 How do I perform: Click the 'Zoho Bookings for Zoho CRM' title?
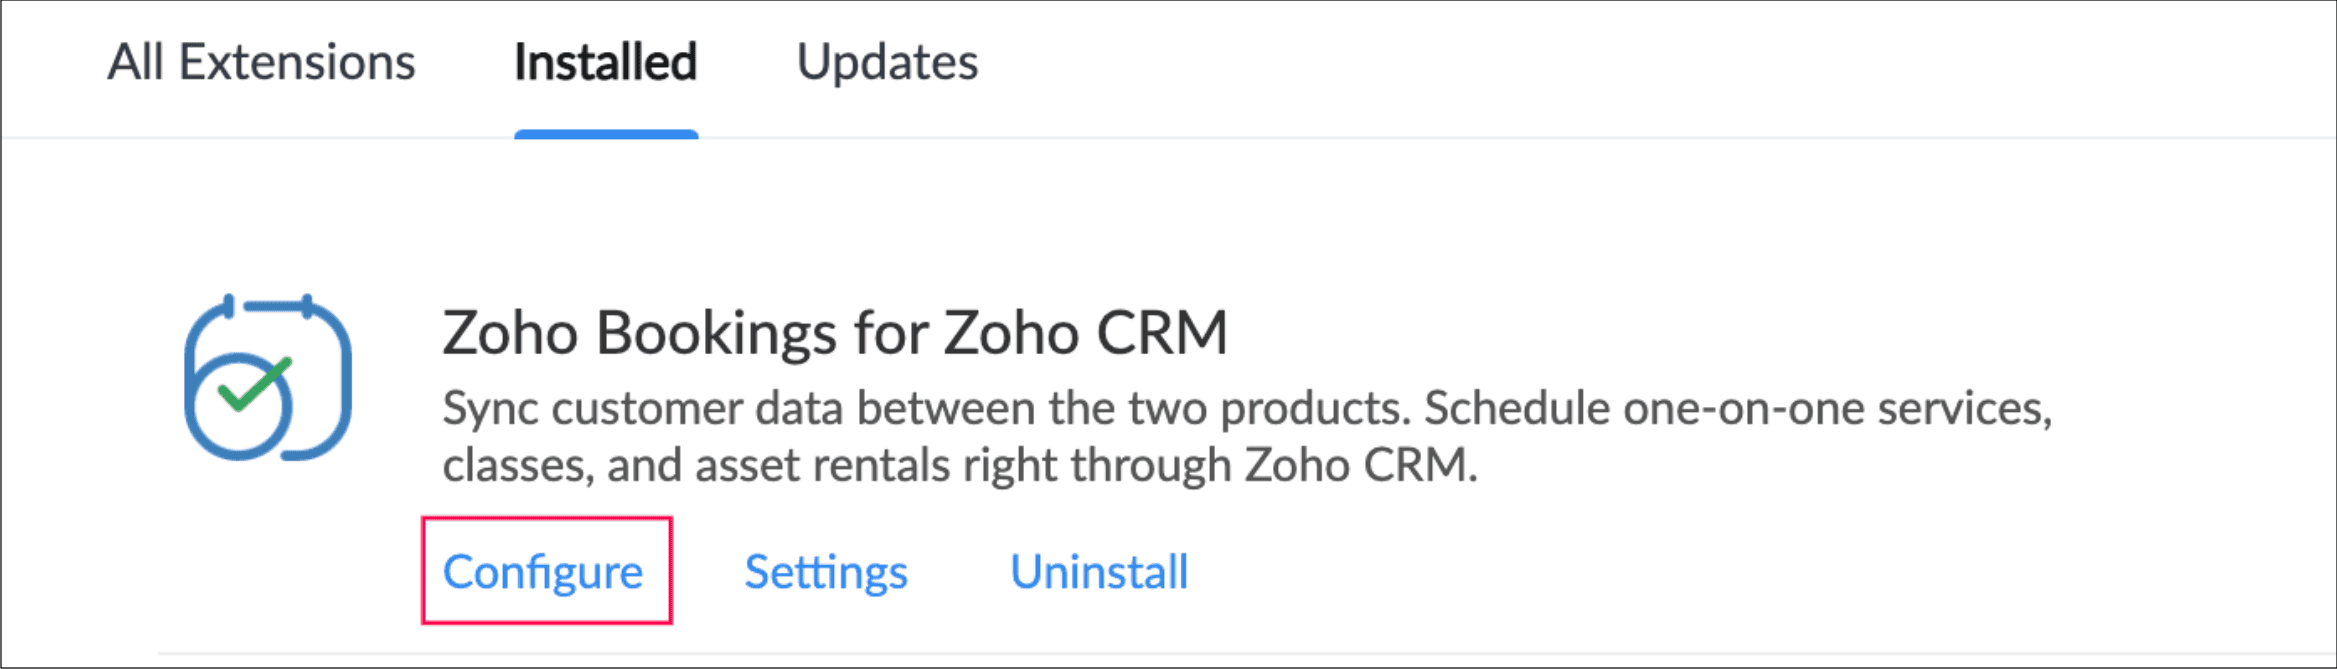[x=834, y=332]
